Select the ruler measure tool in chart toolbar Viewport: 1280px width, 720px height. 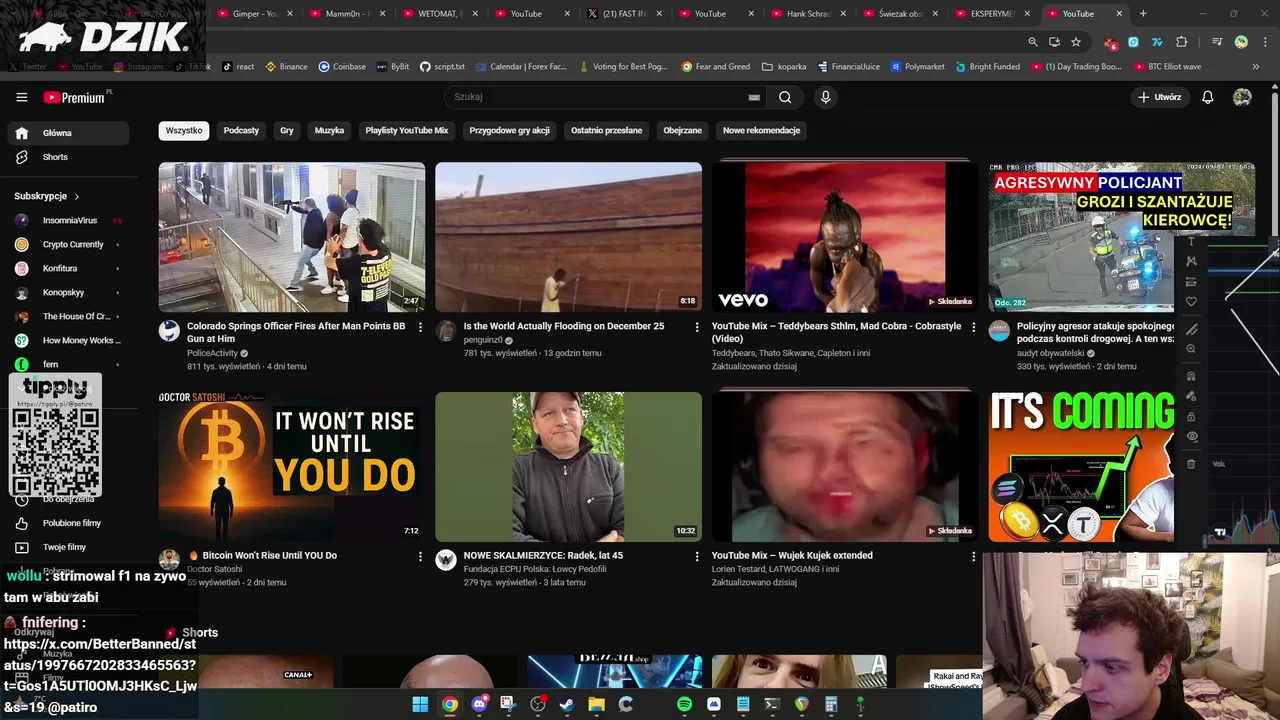coord(1191,329)
